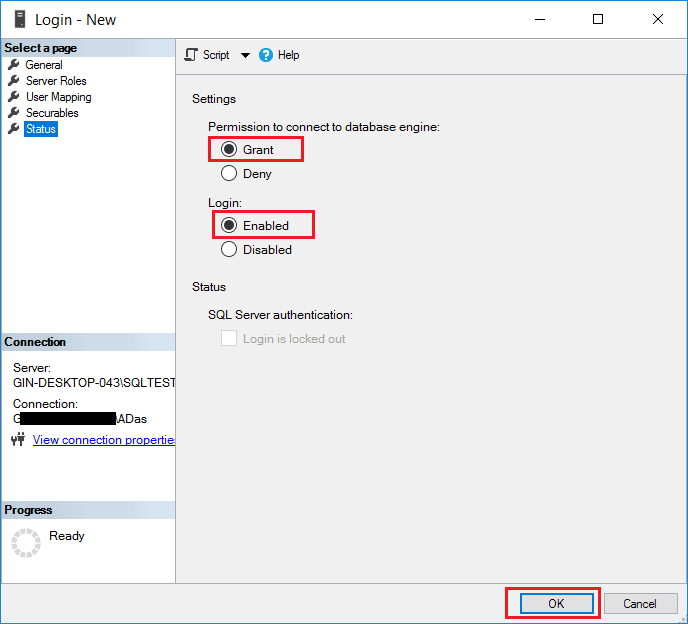Screen dimensions: 688x624
Task: Open the User Mapping page
Action: [59, 97]
